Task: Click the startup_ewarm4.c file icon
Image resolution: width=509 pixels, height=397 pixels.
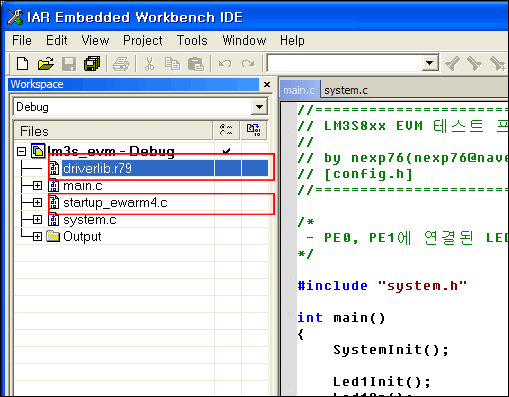Action: [x=54, y=202]
